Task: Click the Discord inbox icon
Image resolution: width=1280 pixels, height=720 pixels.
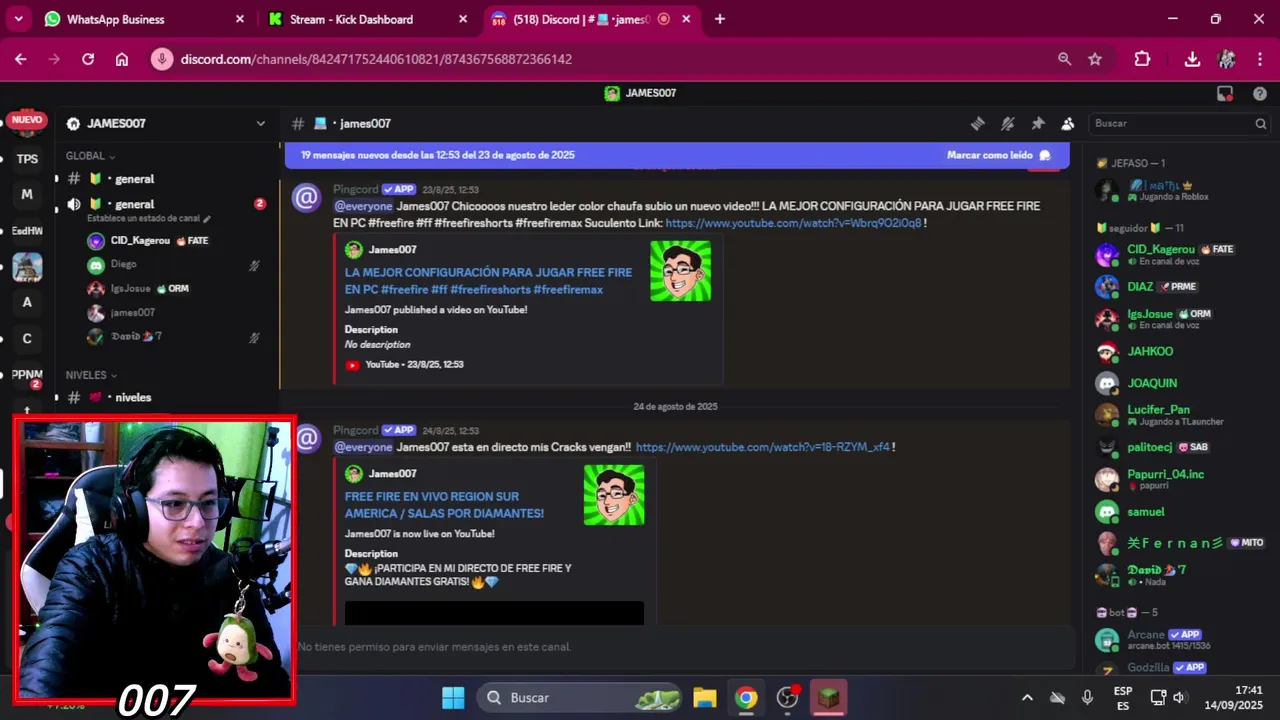Action: pyautogui.click(x=1225, y=93)
